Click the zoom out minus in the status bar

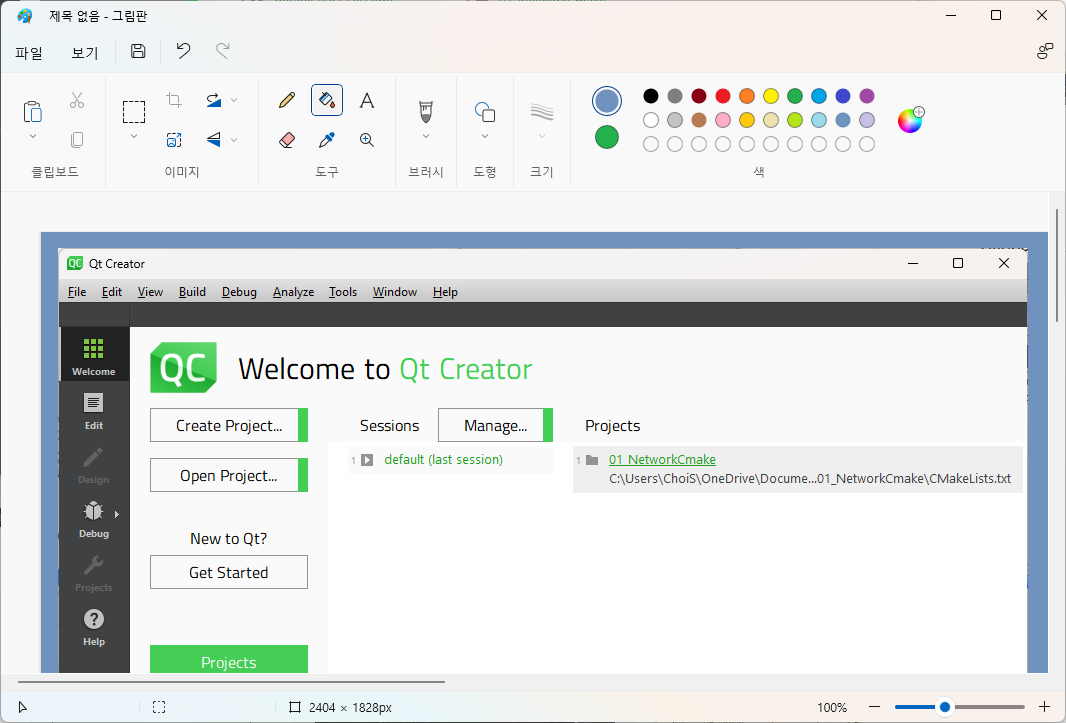(875, 707)
